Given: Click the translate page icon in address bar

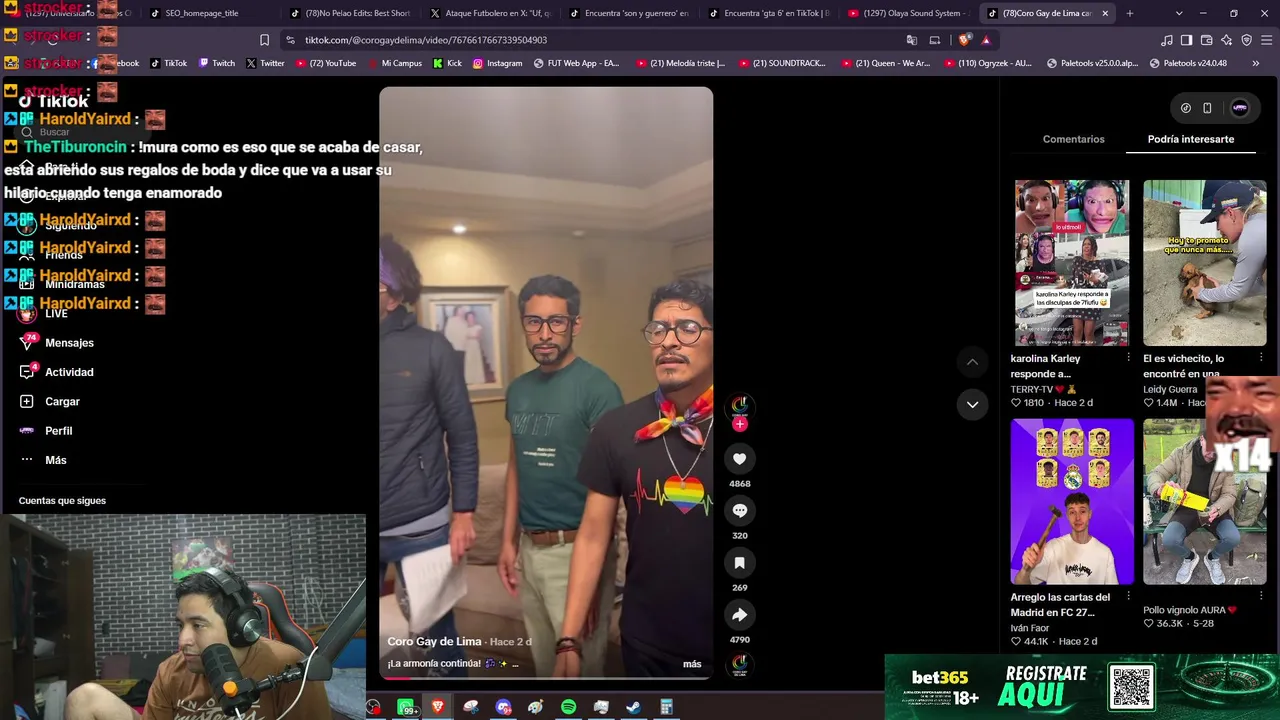Looking at the screenshot, I should tap(912, 40).
